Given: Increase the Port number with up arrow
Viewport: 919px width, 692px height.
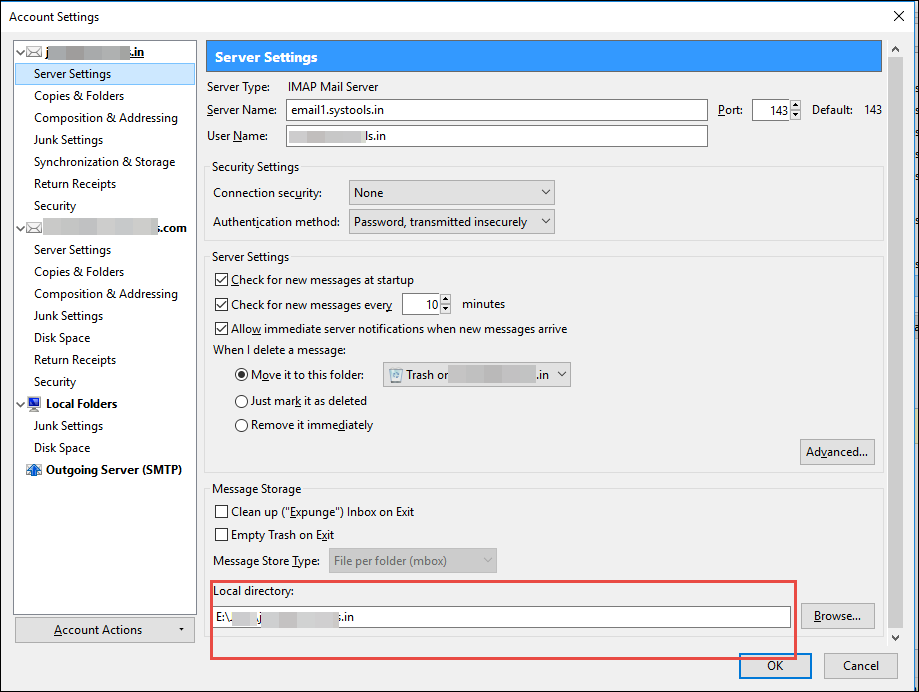Looking at the screenshot, I should [x=795, y=105].
